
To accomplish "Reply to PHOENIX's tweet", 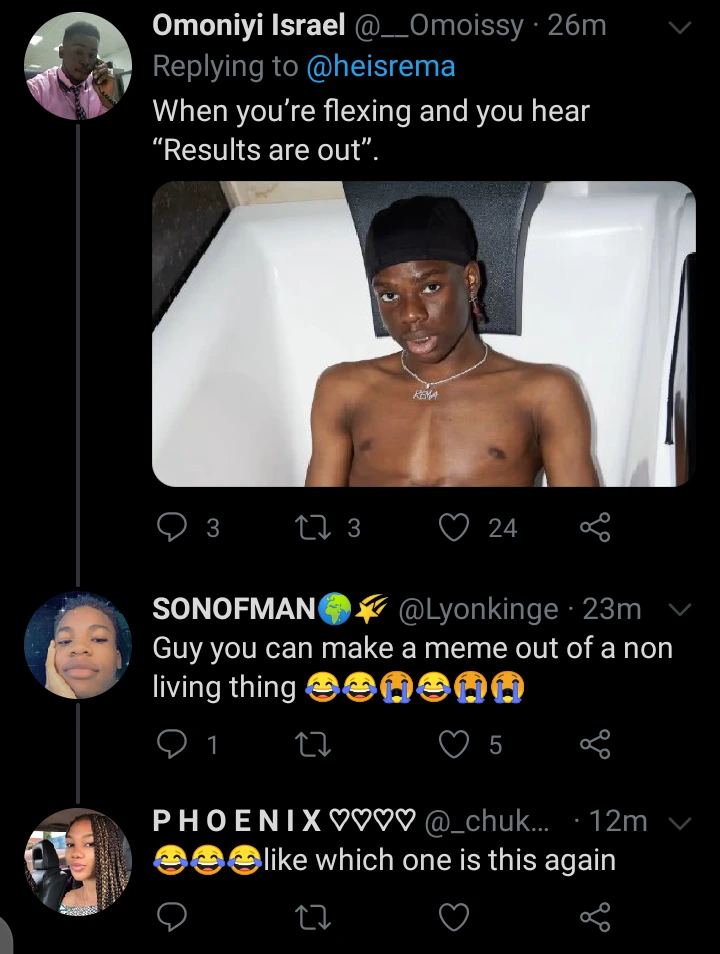I will coord(172,917).
